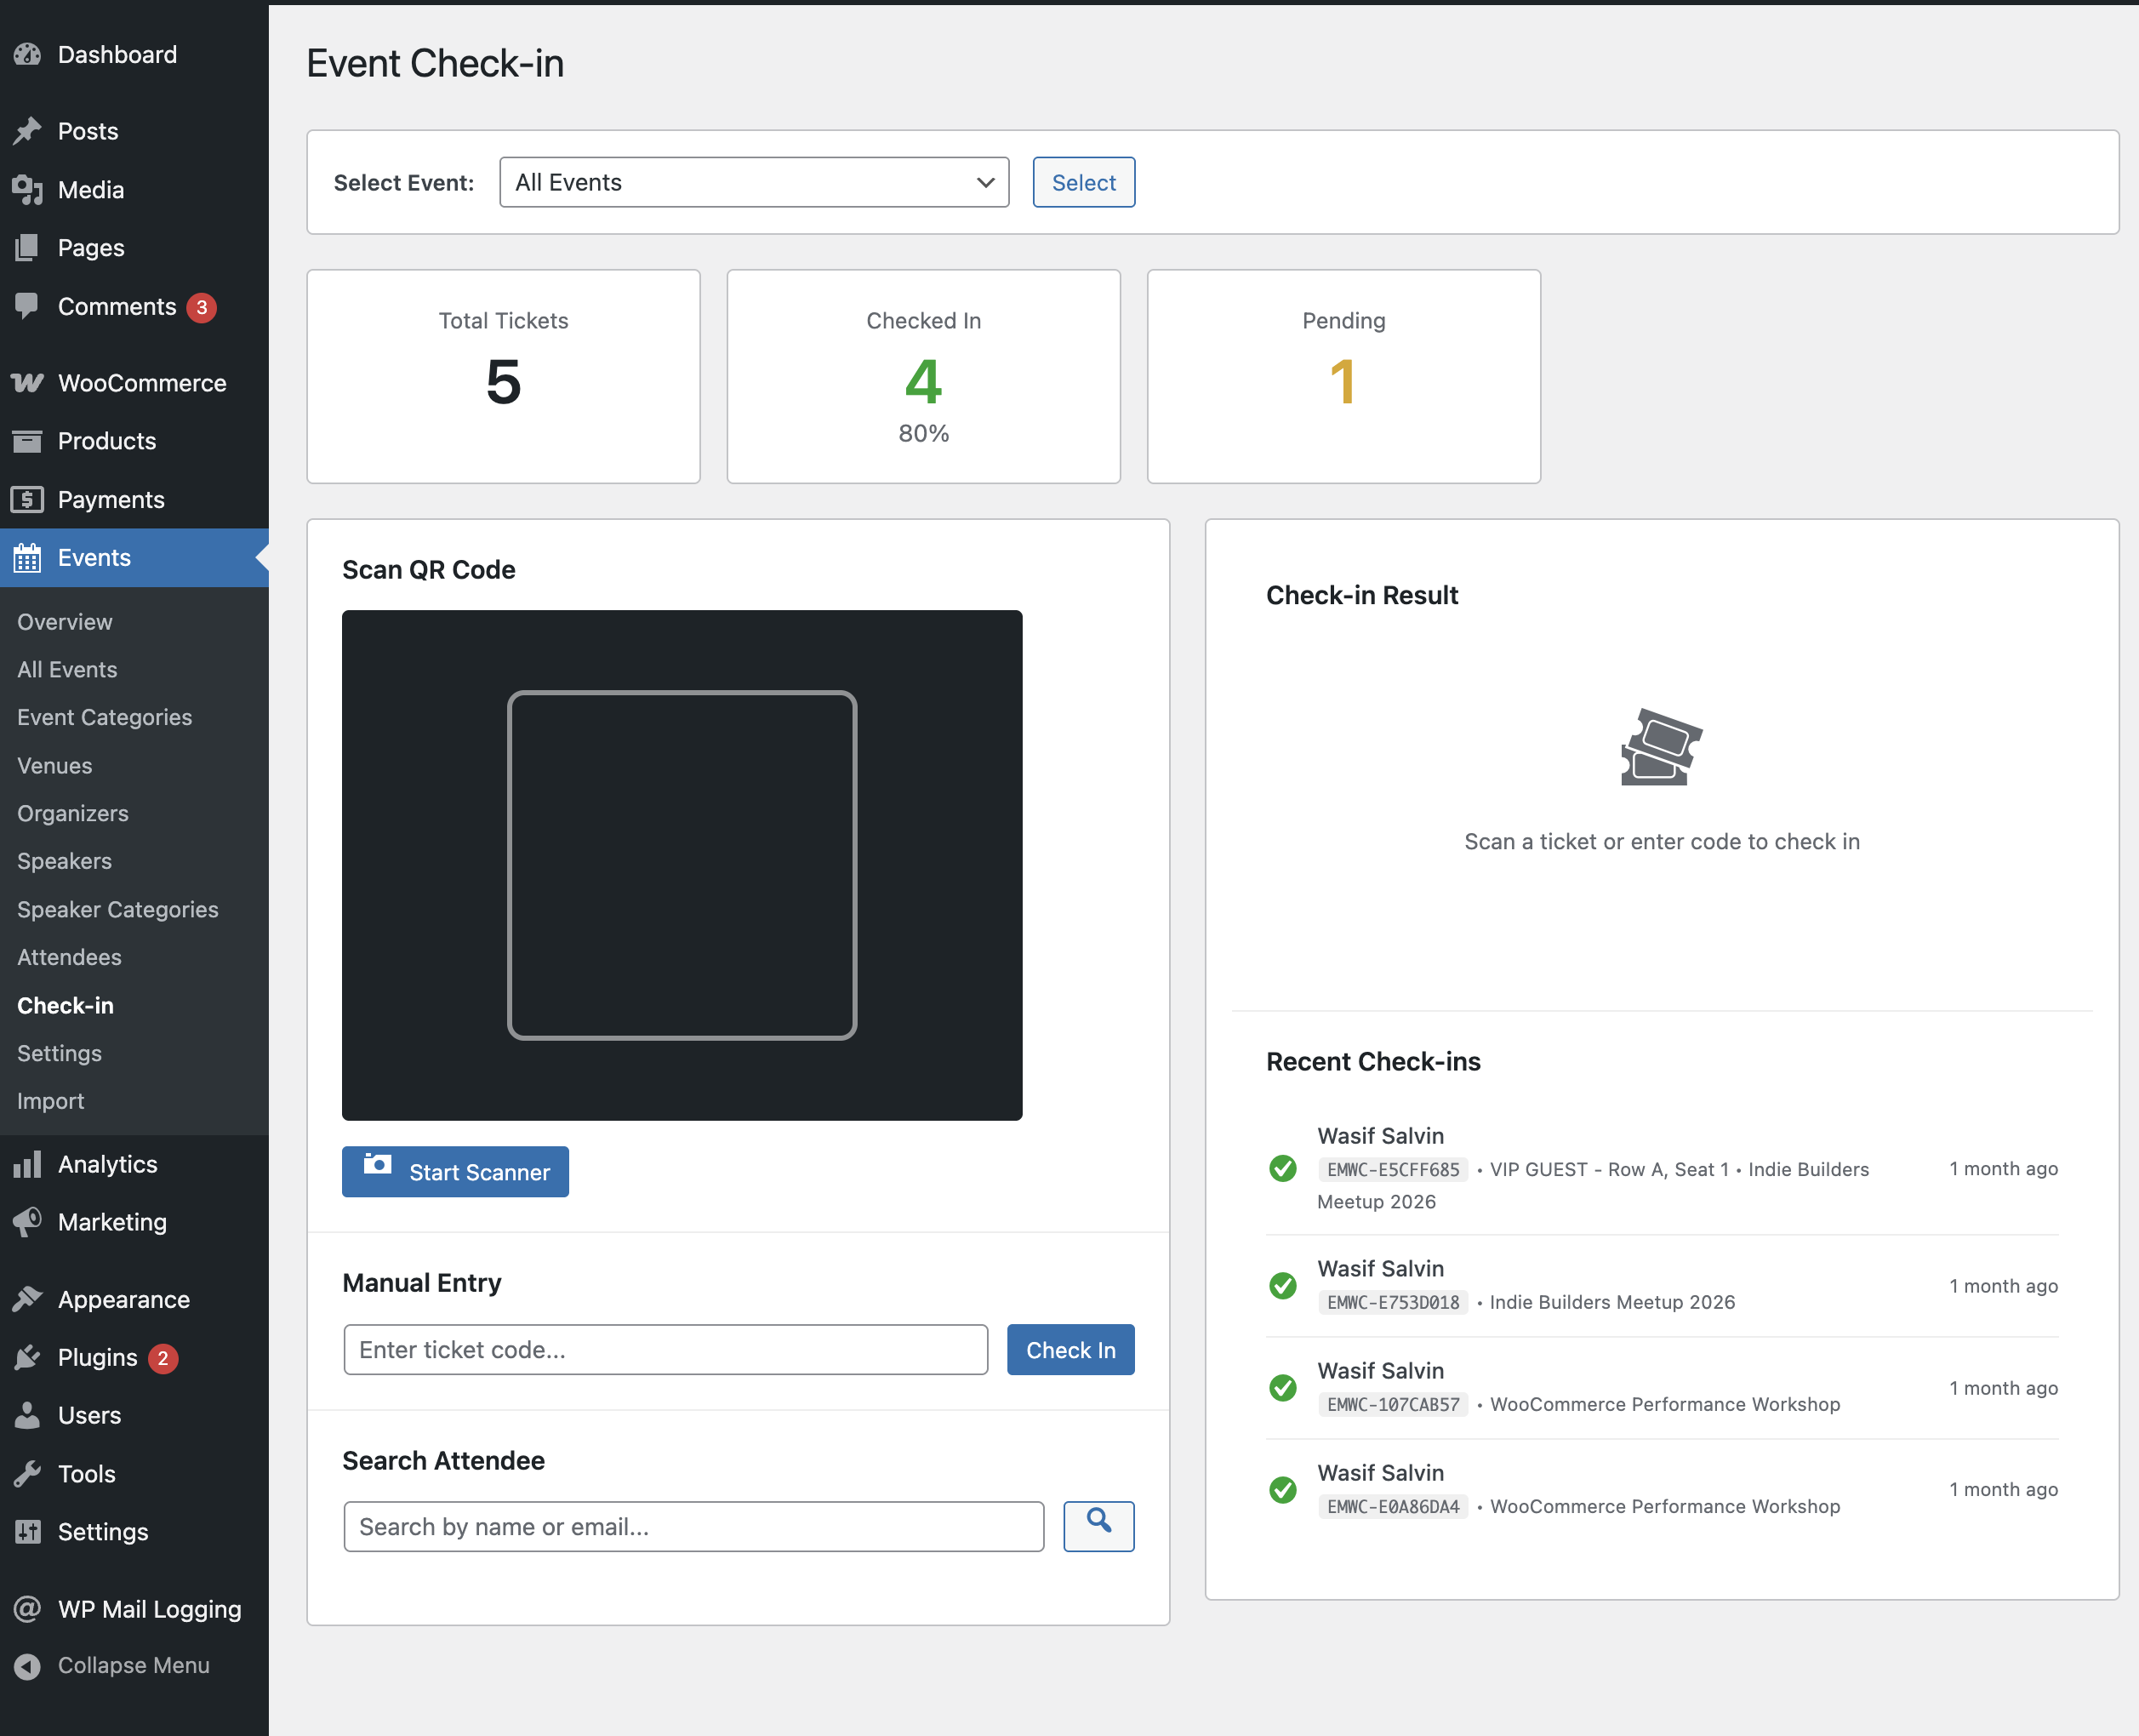Click the WooCommerce icon in the sidebar
Screen dimensions: 2139x1736
point(27,382)
